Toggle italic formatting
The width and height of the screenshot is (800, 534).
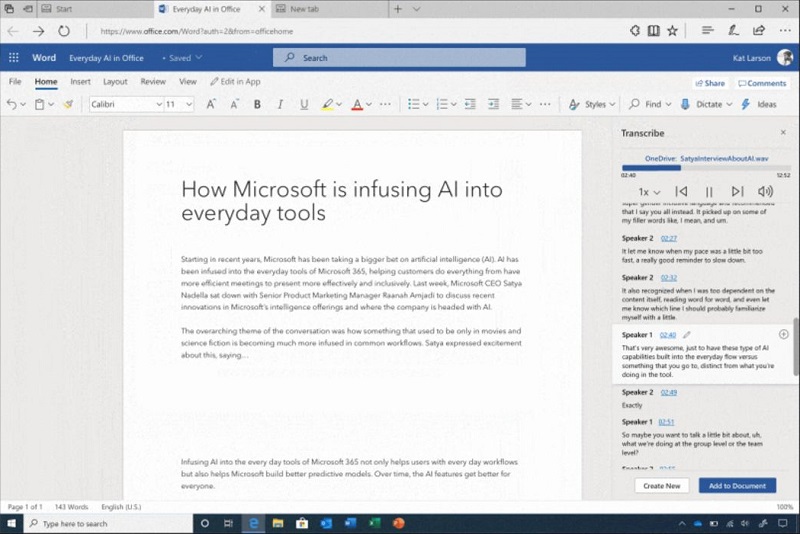[279, 104]
